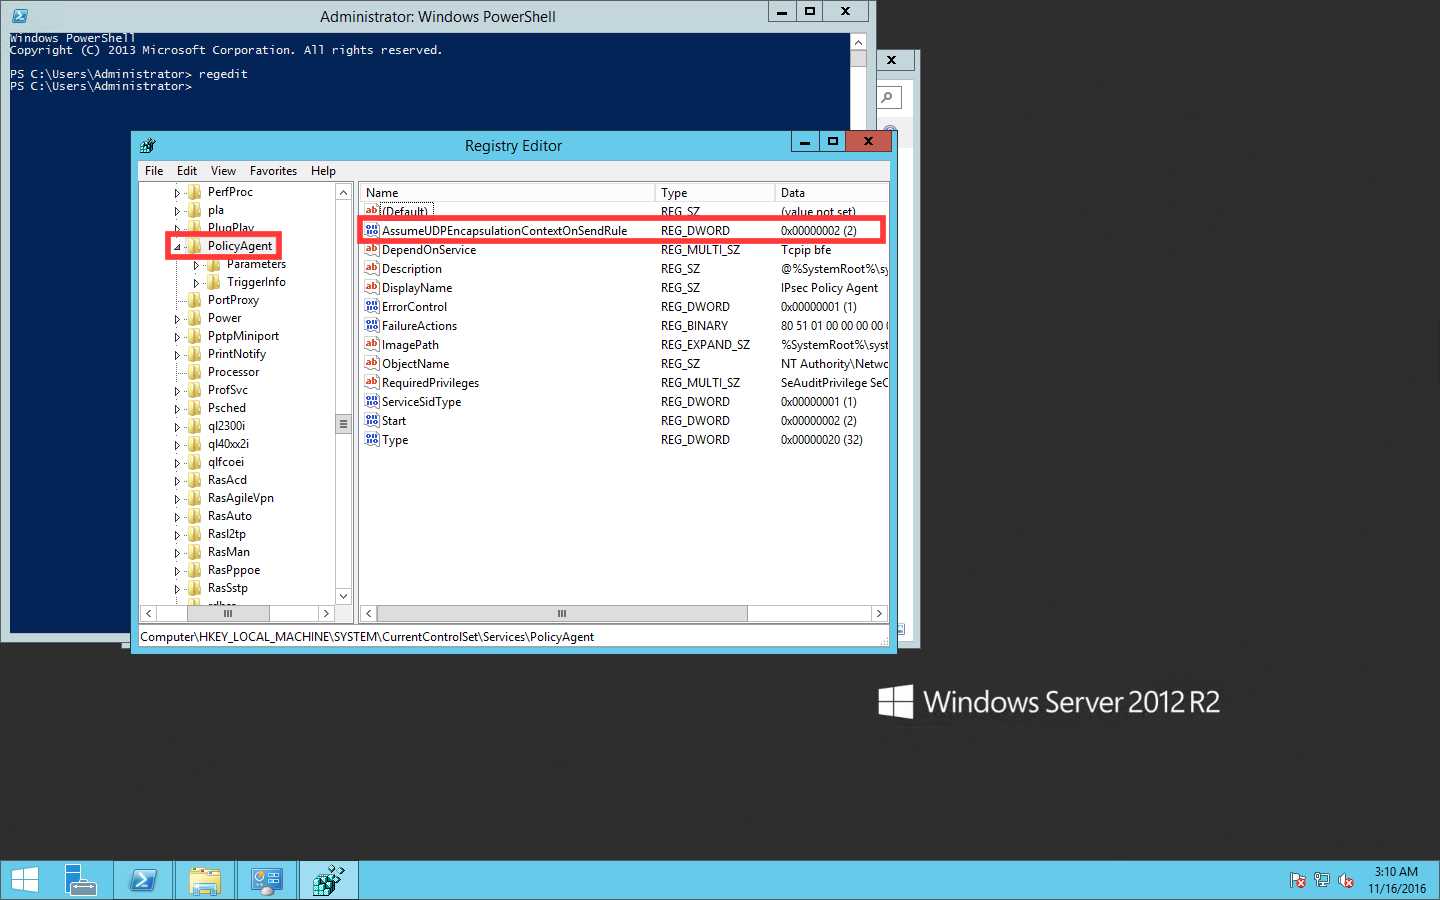Expand the Parameters subkey

tap(196, 265)
